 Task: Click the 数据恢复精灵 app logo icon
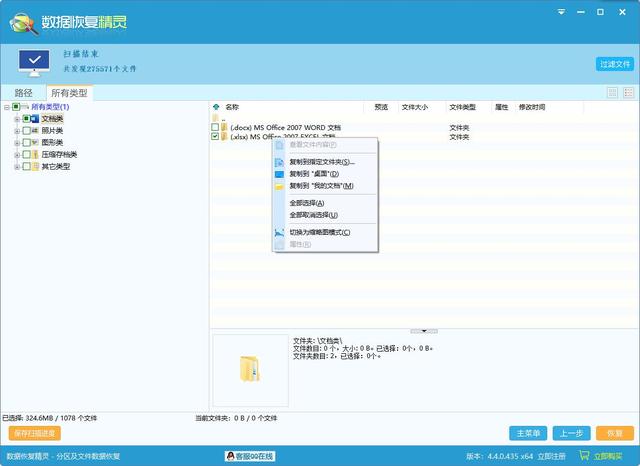pyautogui.click(x=24, y=23)
